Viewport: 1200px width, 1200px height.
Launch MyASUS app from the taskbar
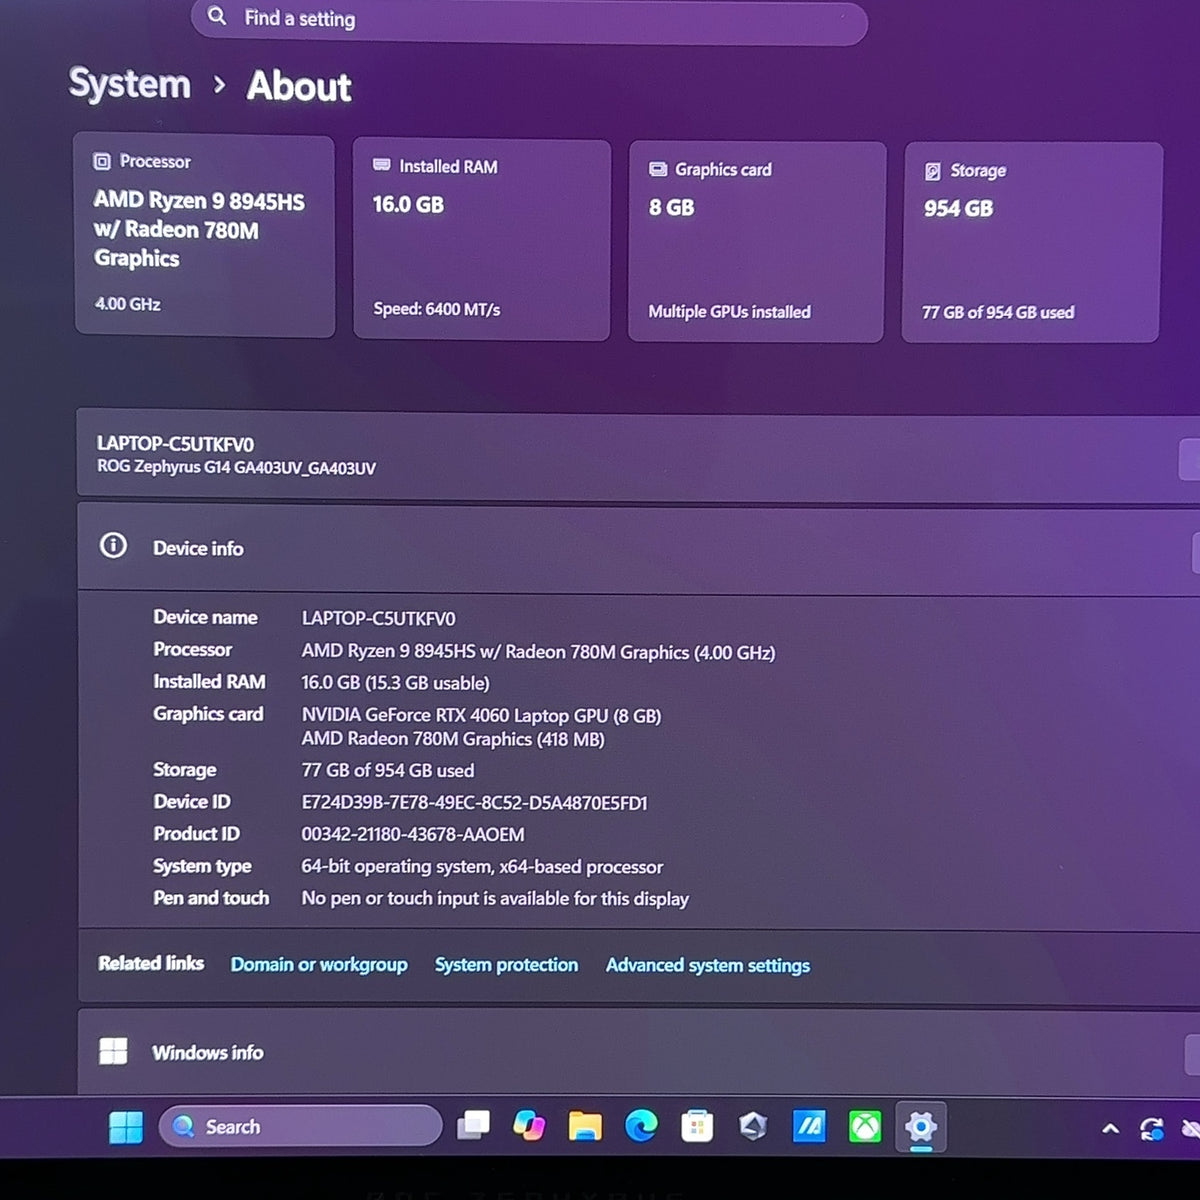809,1127
